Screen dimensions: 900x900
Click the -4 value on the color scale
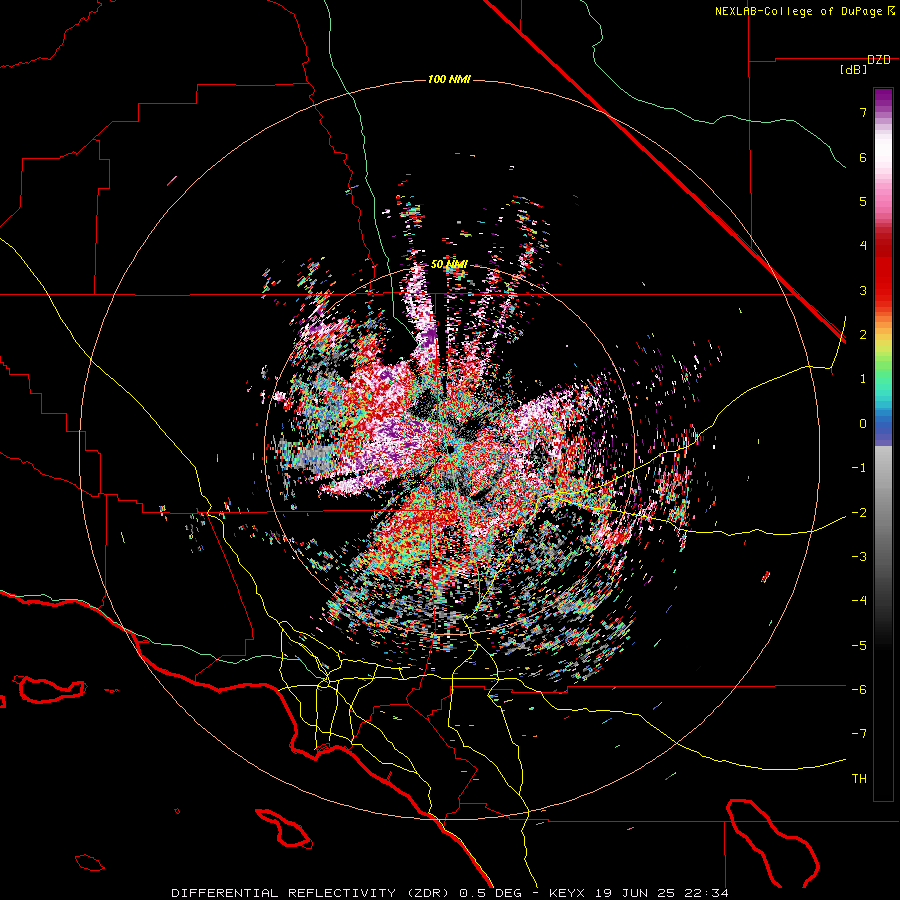click(859, 601)
